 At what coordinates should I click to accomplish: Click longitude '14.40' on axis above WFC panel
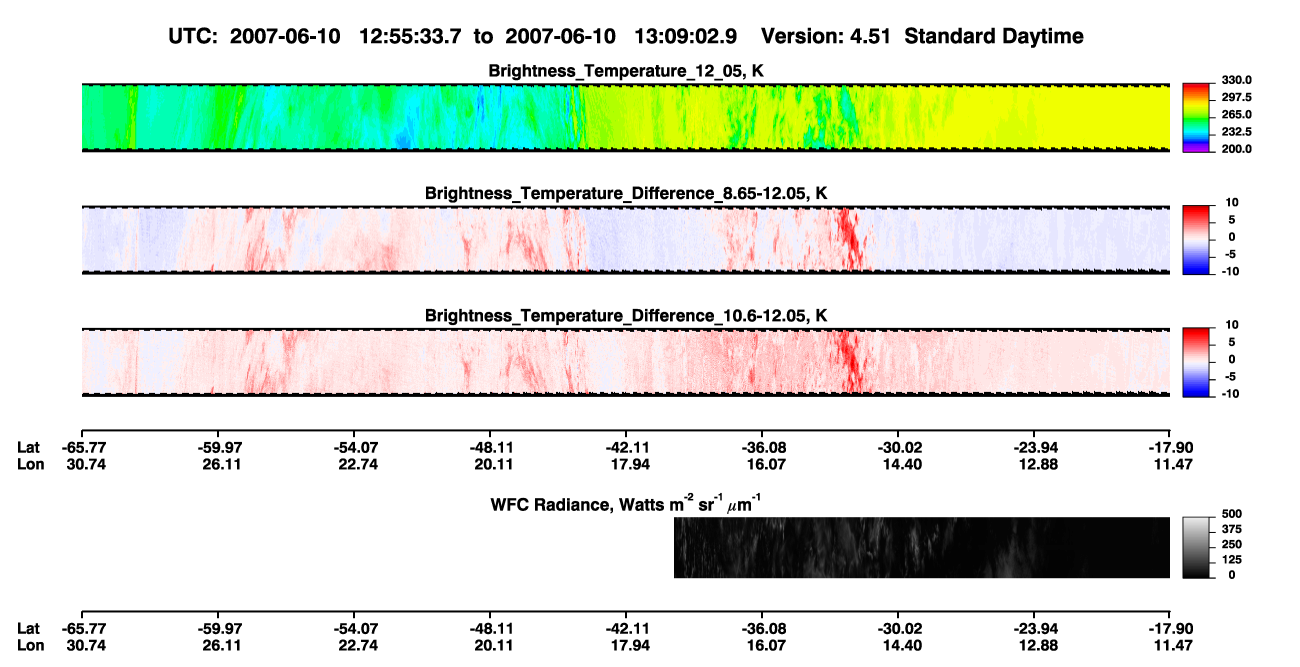(x=901, y=464)
